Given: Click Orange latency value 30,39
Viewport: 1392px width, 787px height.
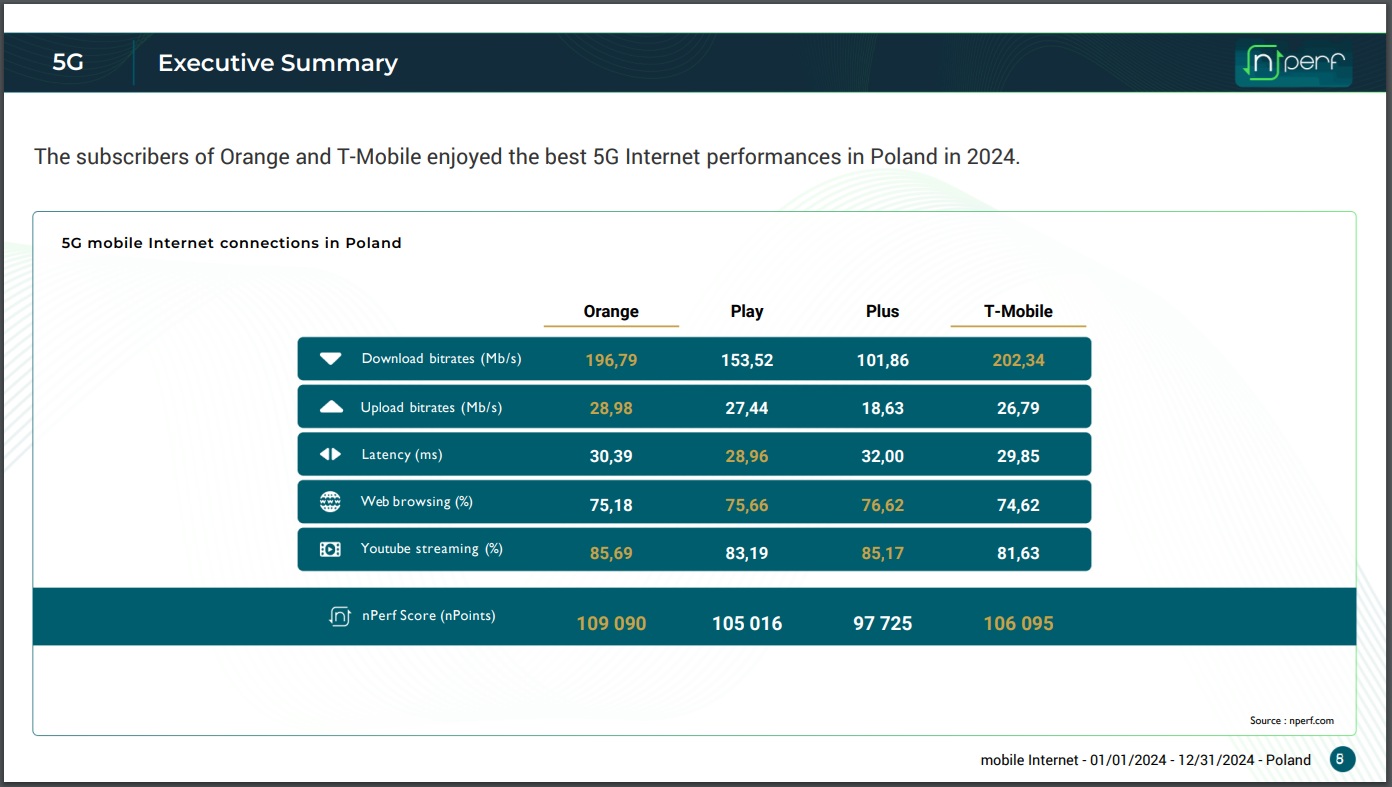Looking at the screenshot, I should pos(611,456).
